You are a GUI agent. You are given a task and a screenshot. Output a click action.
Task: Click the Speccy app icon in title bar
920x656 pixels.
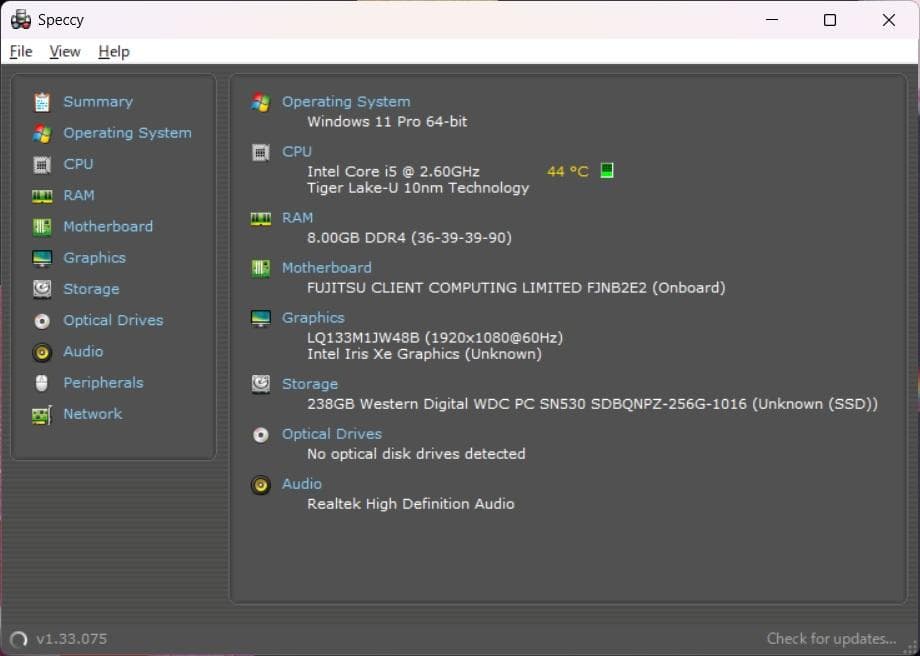tap(21, 20)
